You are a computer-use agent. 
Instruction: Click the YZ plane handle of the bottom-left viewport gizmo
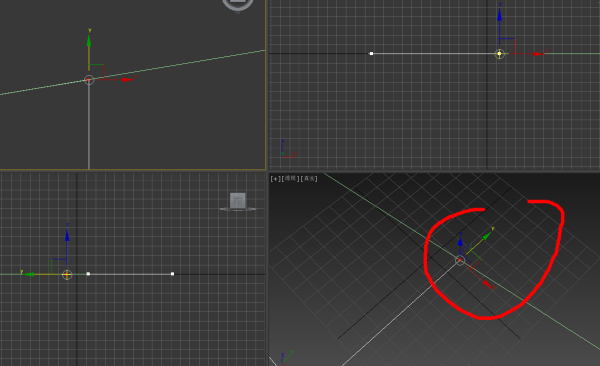(x=59, y=266)
